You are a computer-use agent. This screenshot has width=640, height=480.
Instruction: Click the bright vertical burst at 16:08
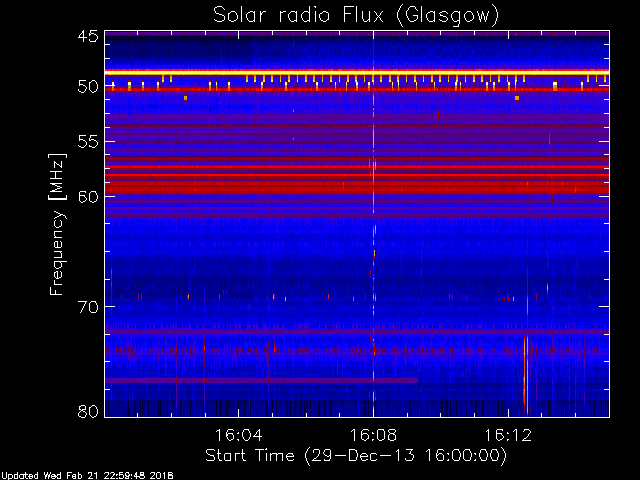373,224
